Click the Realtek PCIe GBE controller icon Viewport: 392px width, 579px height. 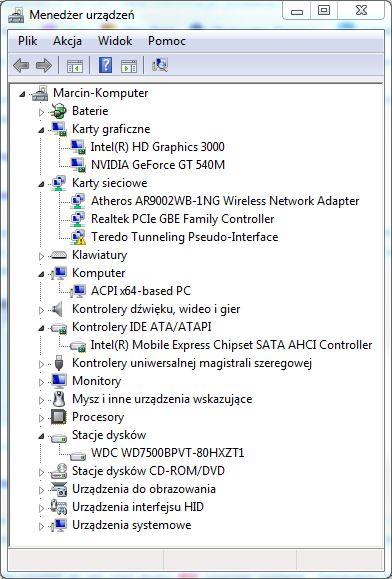[x=78, y=219]
